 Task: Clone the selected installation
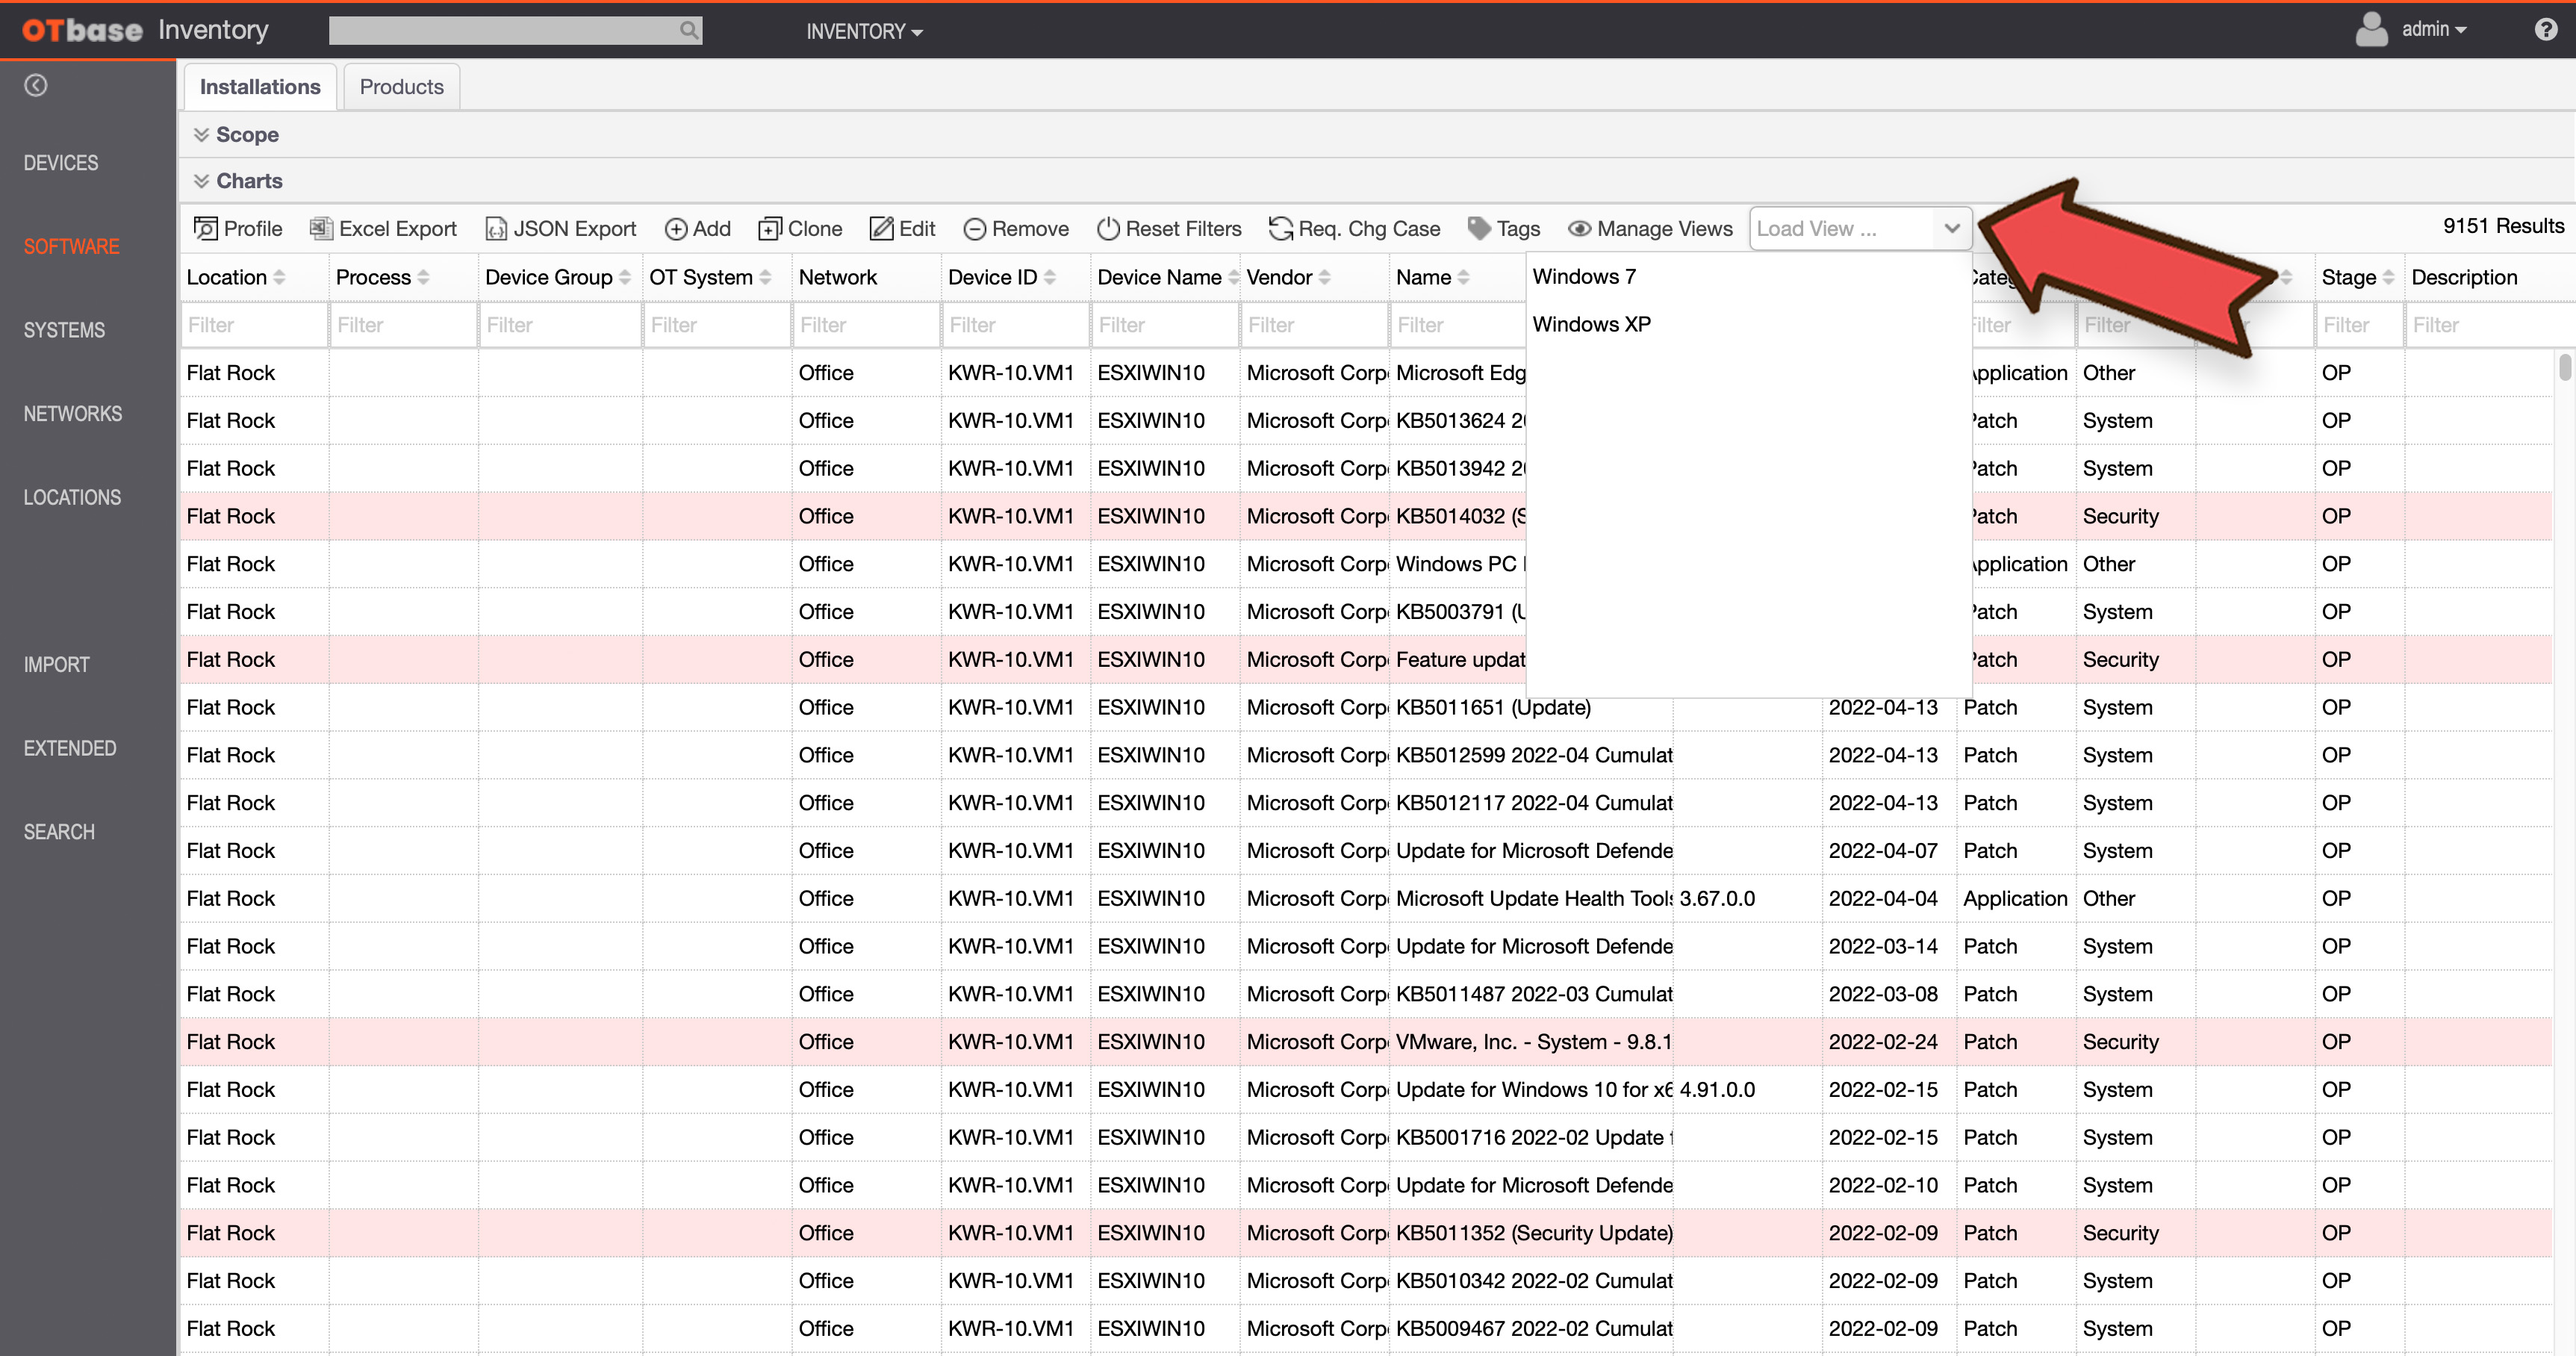point(800,228)
